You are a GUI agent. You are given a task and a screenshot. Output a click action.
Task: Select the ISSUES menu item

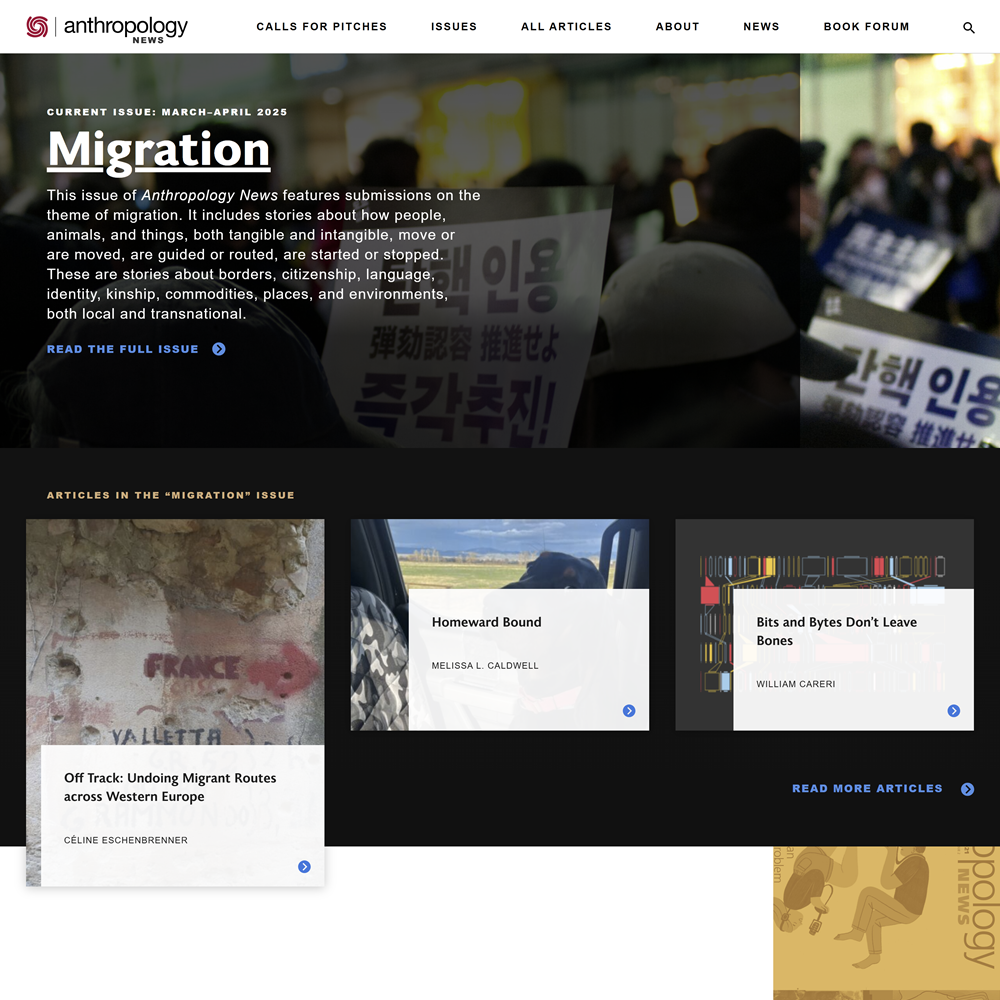coord(454,27)
